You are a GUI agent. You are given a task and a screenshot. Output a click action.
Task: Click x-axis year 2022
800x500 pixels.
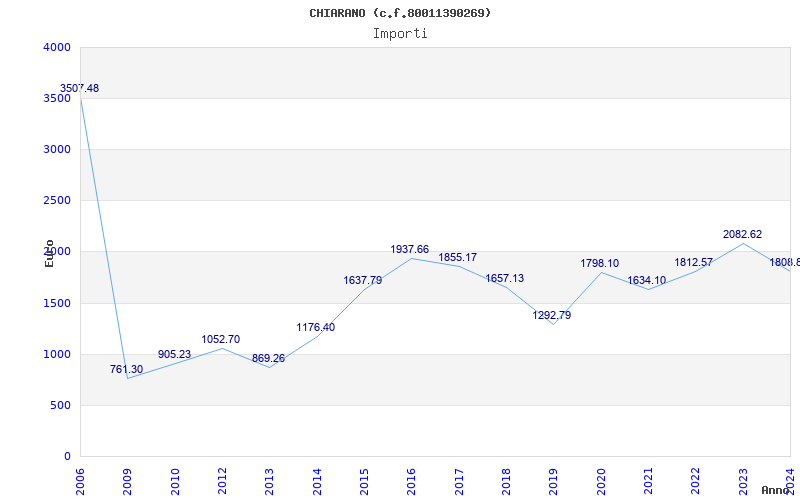(x=696, y=482)
